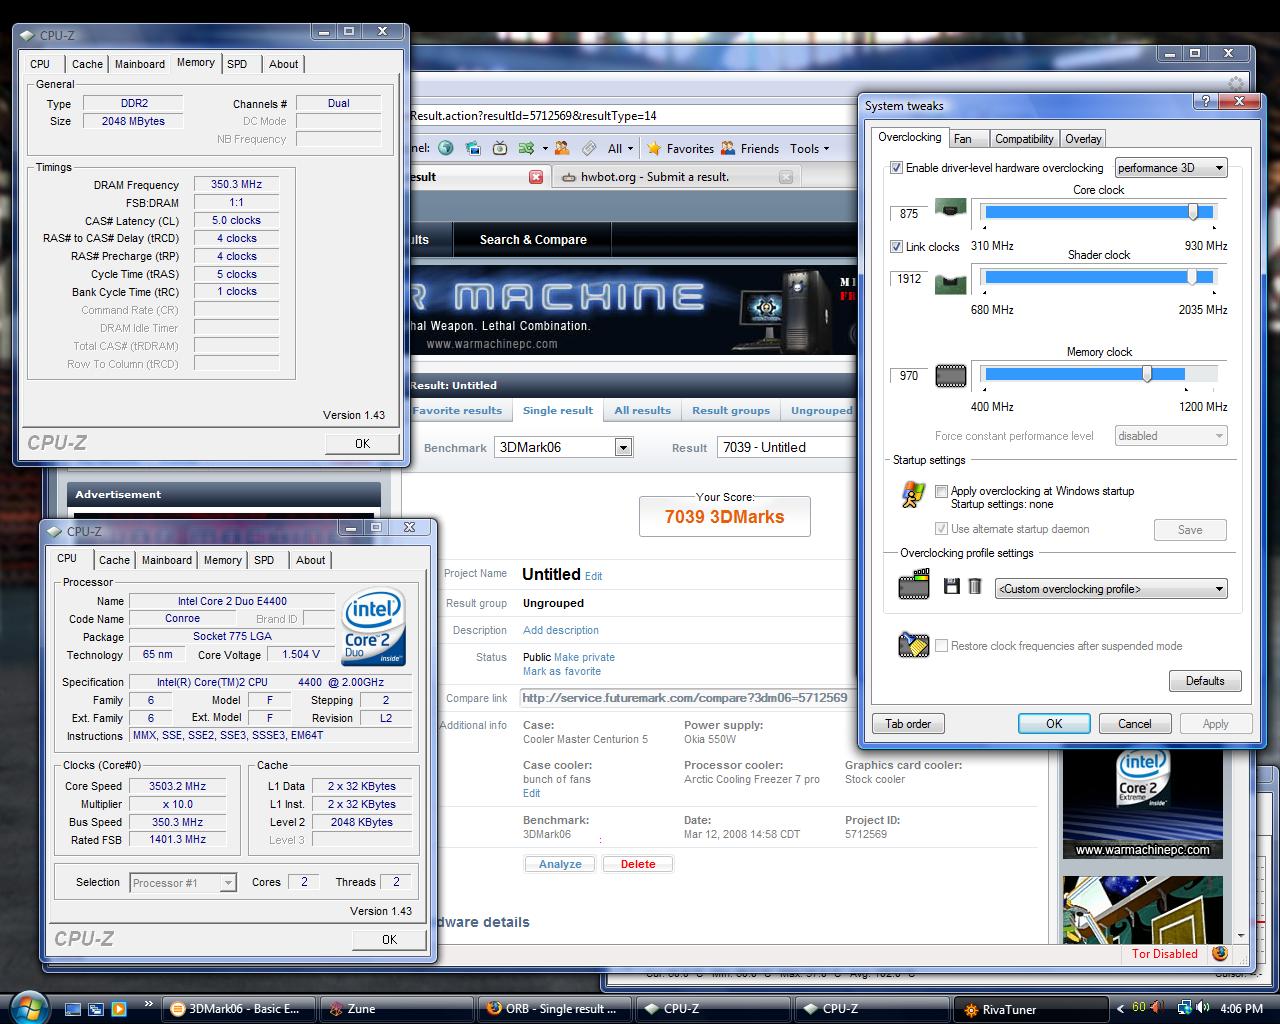Click the tag icon in browser toolbar
The height and width of the screenshot is (1024, 1280).
tap(589, 148)
